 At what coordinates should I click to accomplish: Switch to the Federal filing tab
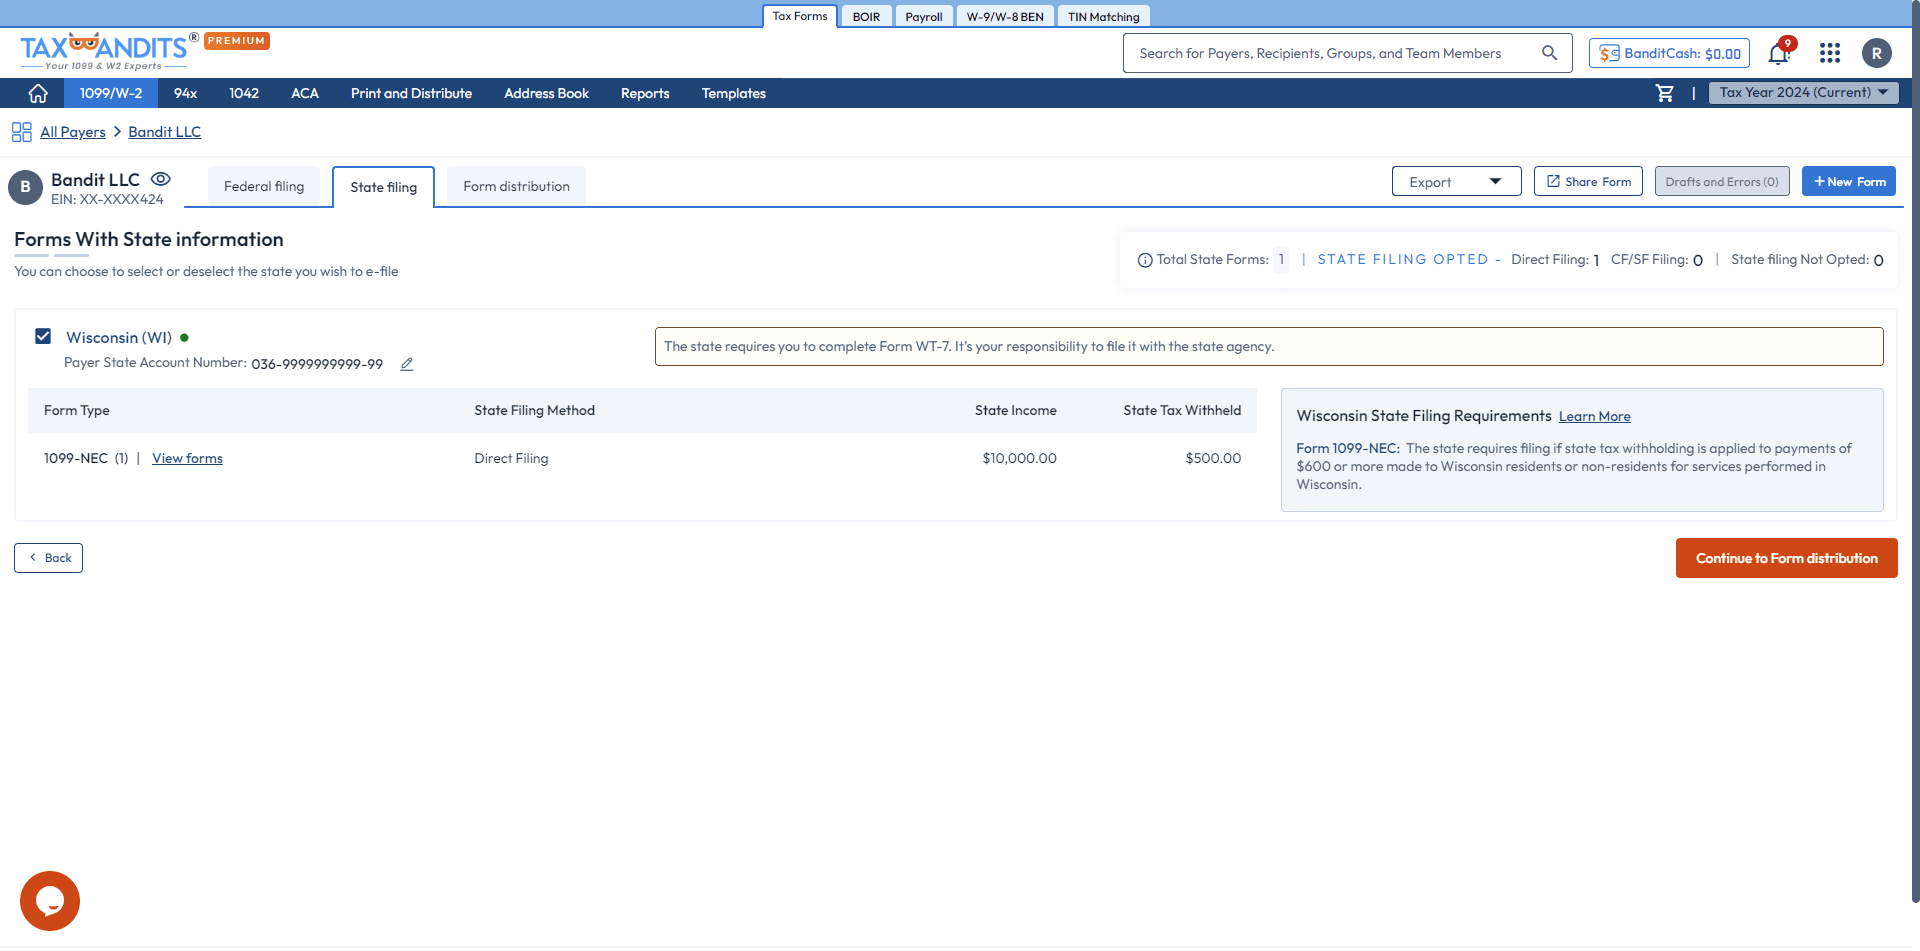pyautogui.click(x=264, y=186)
